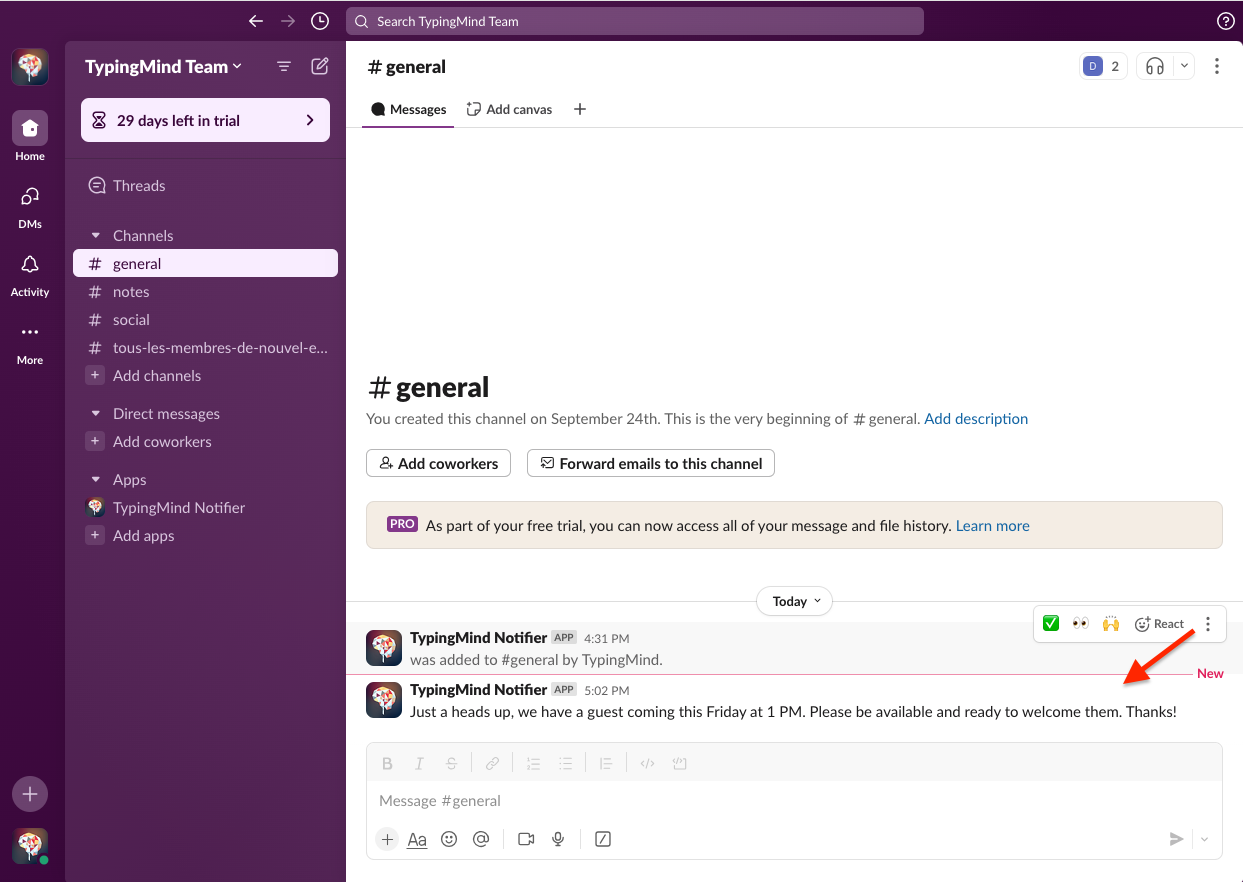Add a new tab with plus icon

pos(580,109)
